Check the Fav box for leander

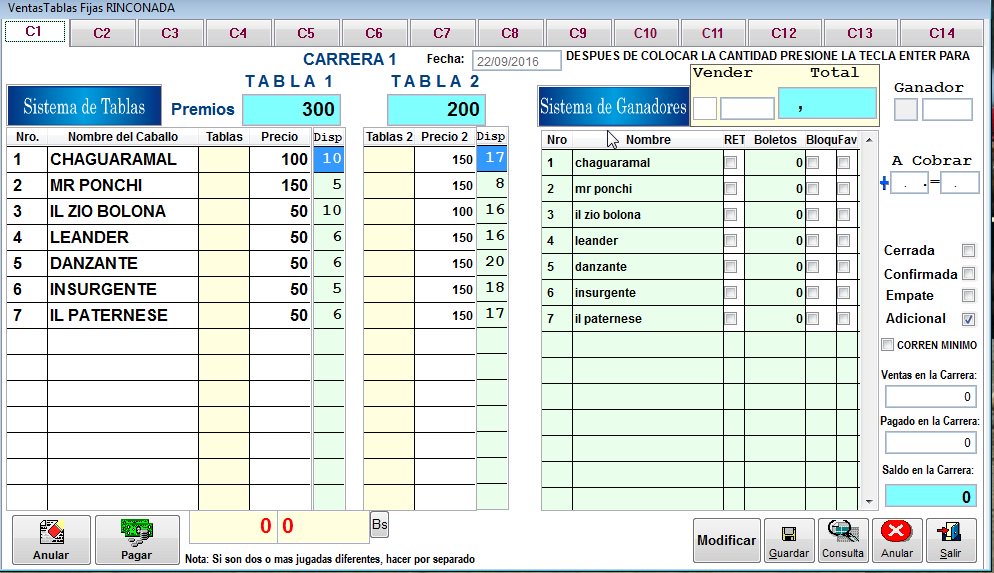843,241
